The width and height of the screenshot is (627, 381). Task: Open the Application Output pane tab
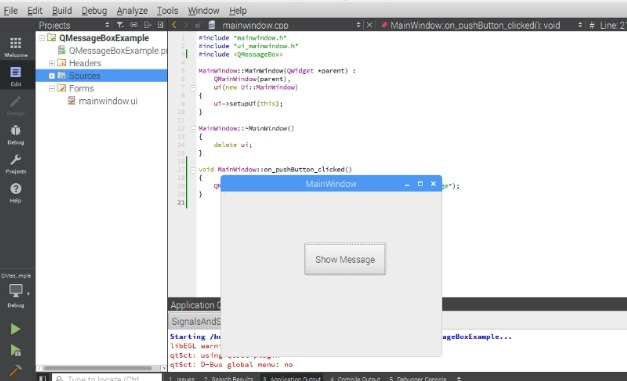click(292, 378)
